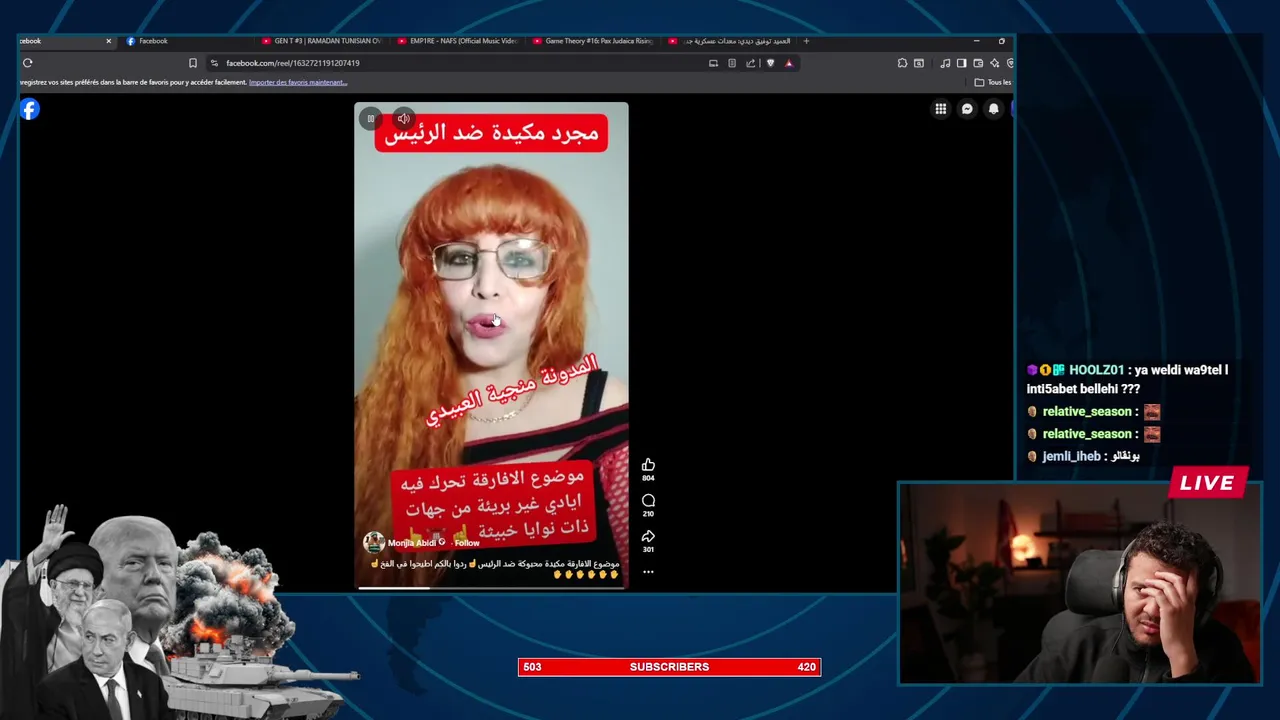
Task: Open Facebook Messenger icon
Action: pyautogui.click(x=967, y=109)
